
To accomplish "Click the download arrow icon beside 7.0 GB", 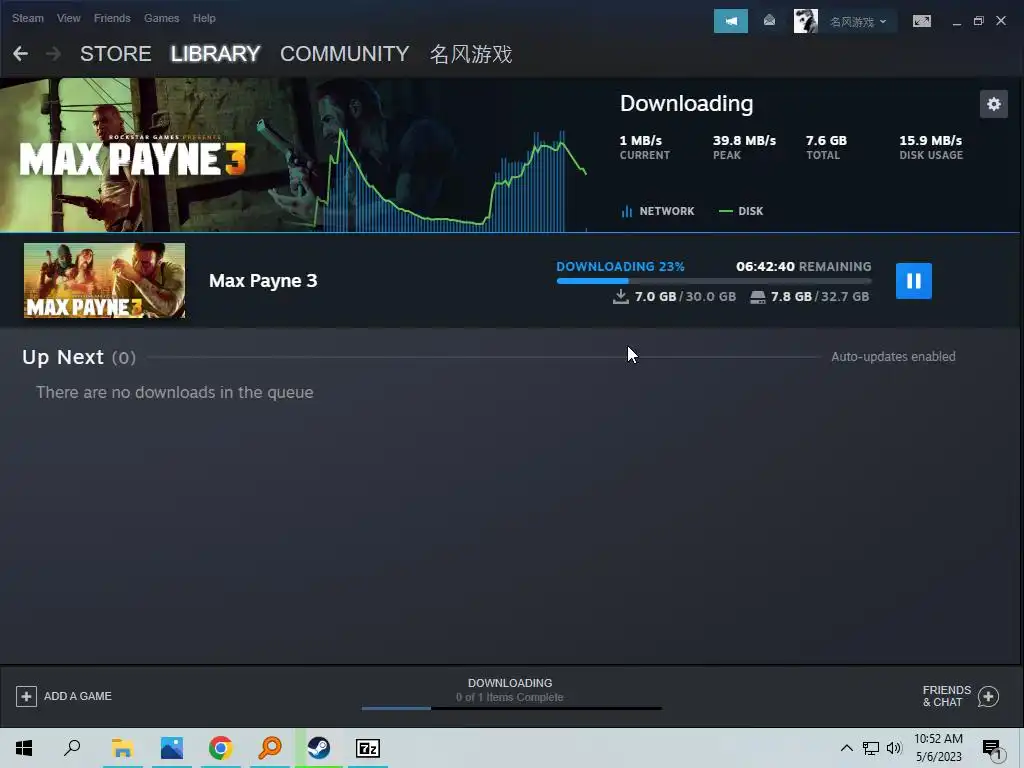I will [621, 296].
